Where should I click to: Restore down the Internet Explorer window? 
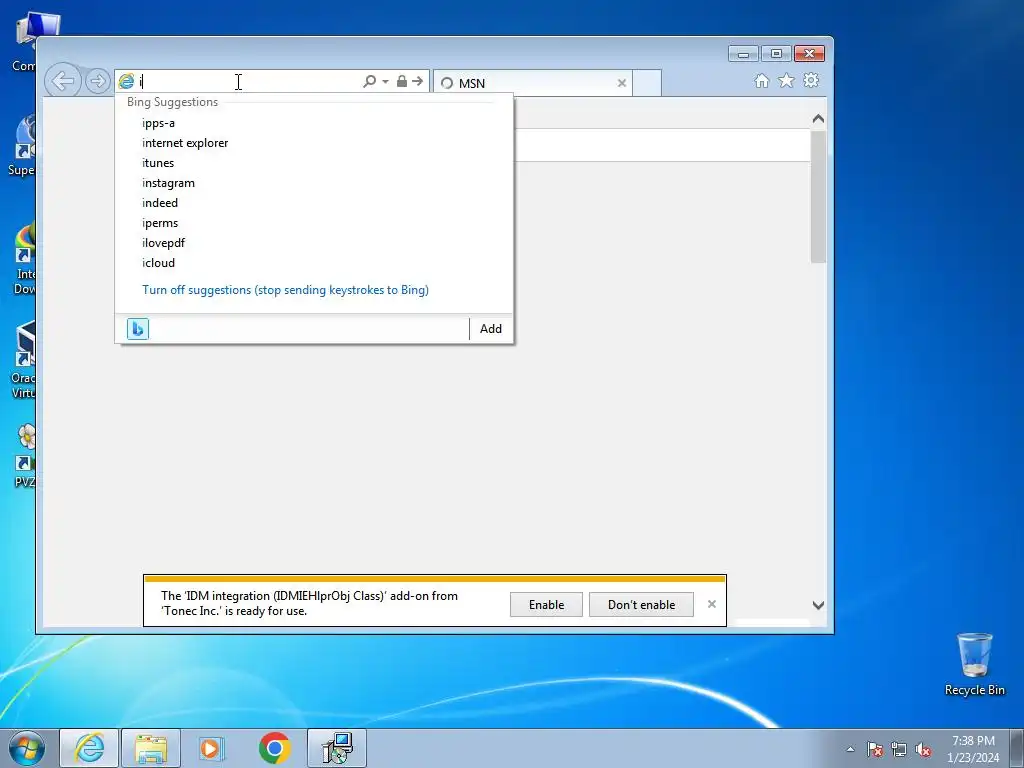click(x=776, y=54)
